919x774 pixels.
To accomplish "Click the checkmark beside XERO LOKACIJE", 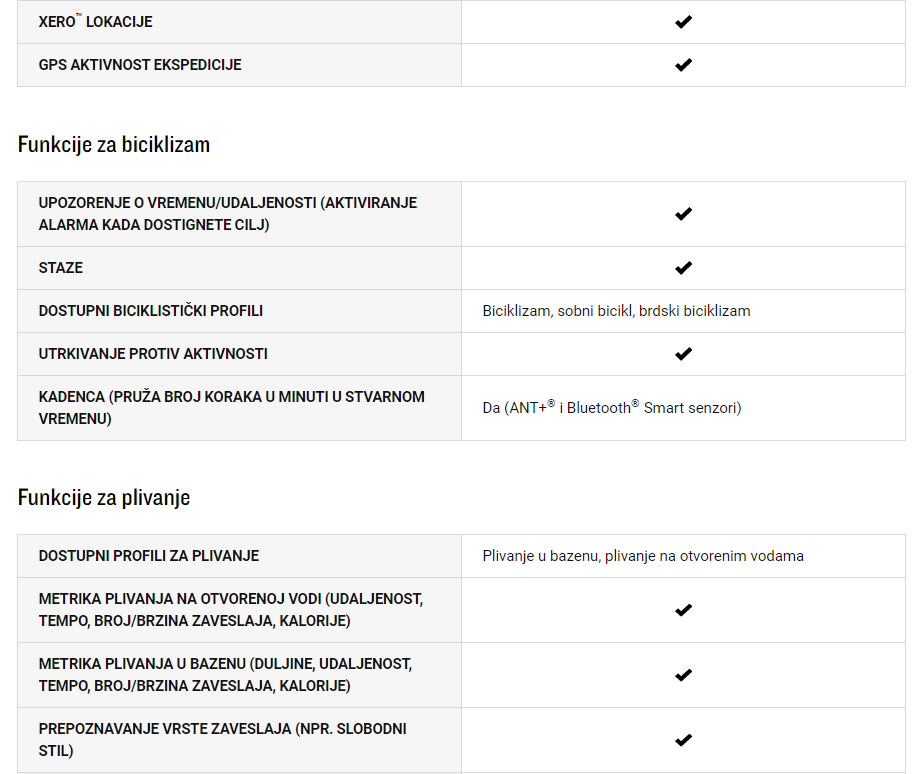I will click(x=683, y=22).
